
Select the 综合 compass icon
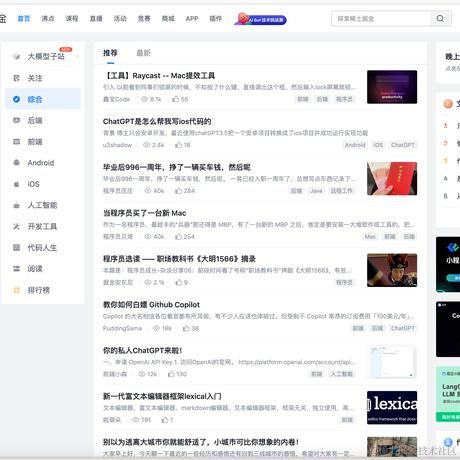[x=16, y=99]
